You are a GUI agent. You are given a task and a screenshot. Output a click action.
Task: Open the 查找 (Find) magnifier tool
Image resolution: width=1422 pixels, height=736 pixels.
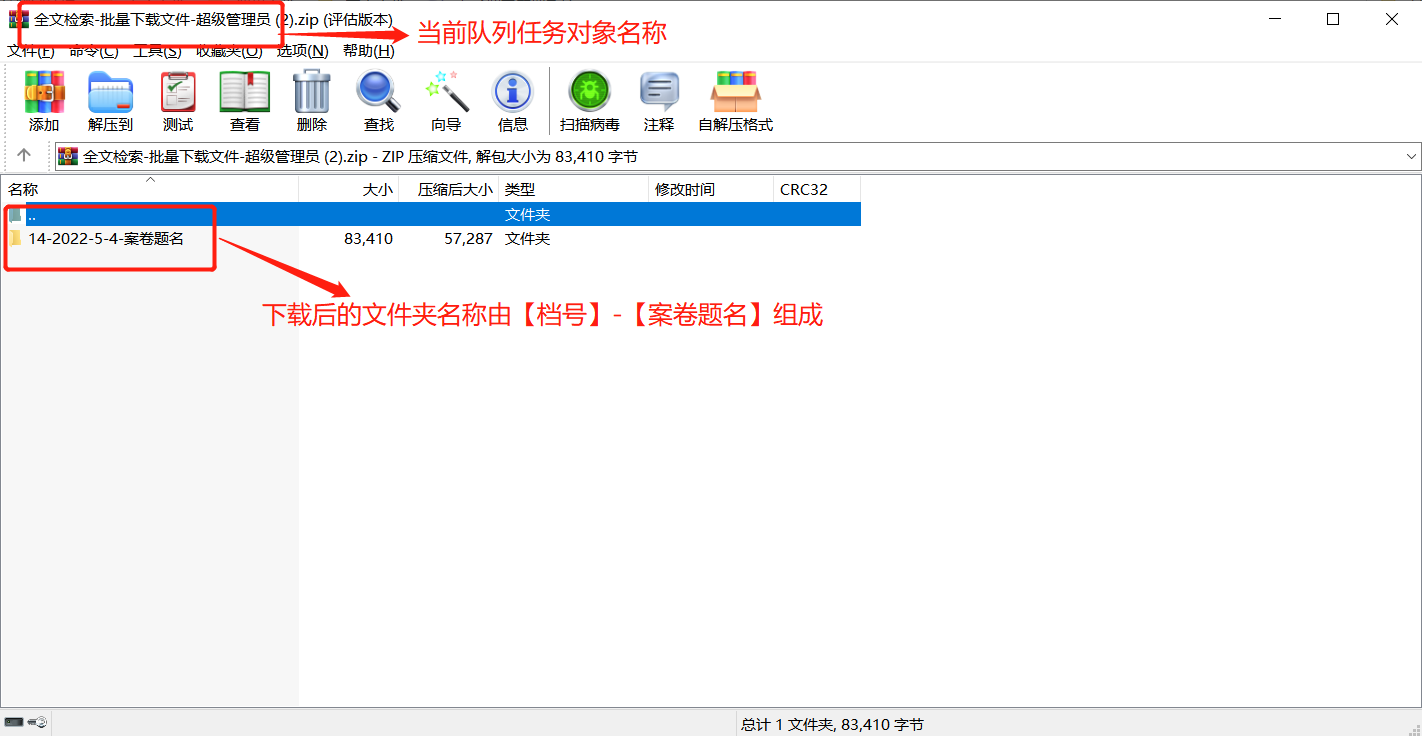pyautogui.click(x=378, y=101)
